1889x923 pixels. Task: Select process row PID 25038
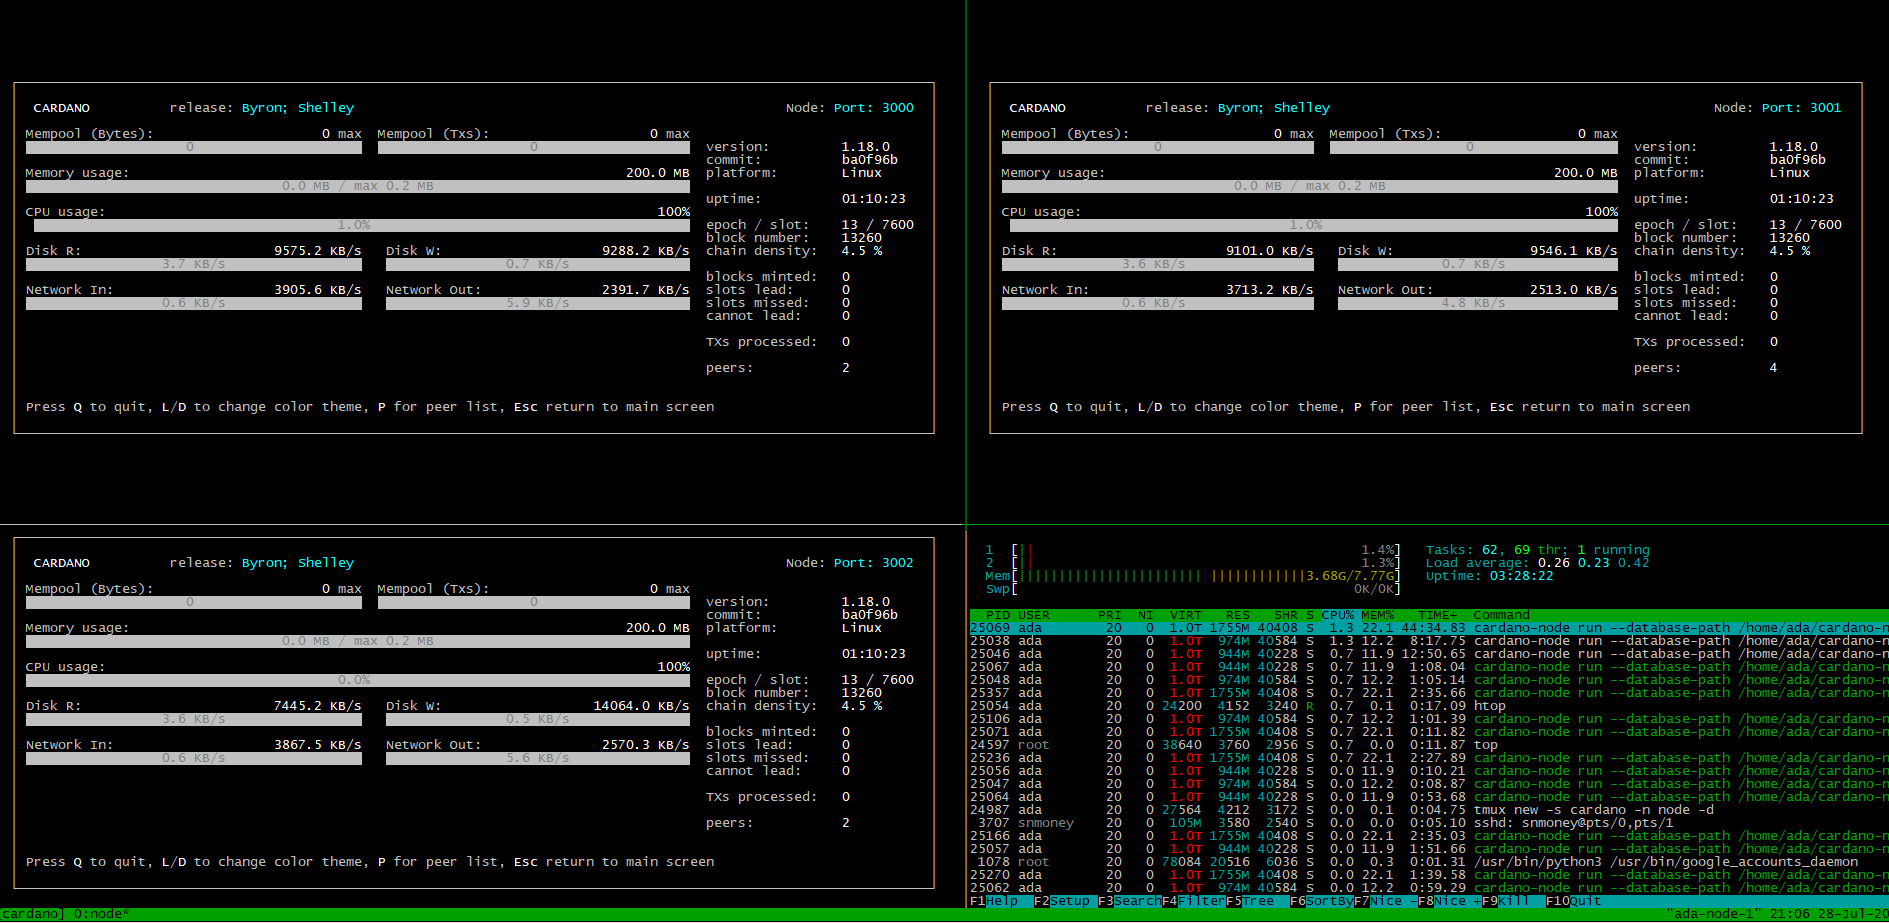click(1429, 641)
